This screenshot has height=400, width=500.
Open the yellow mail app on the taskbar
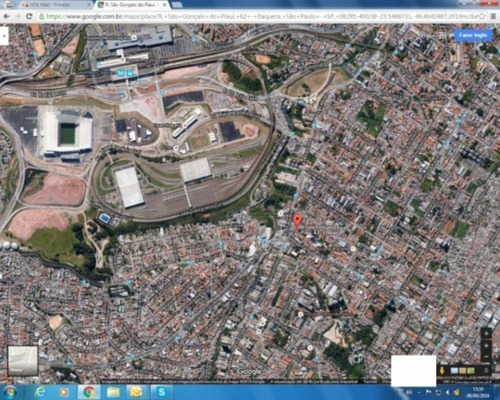point(137,392)
